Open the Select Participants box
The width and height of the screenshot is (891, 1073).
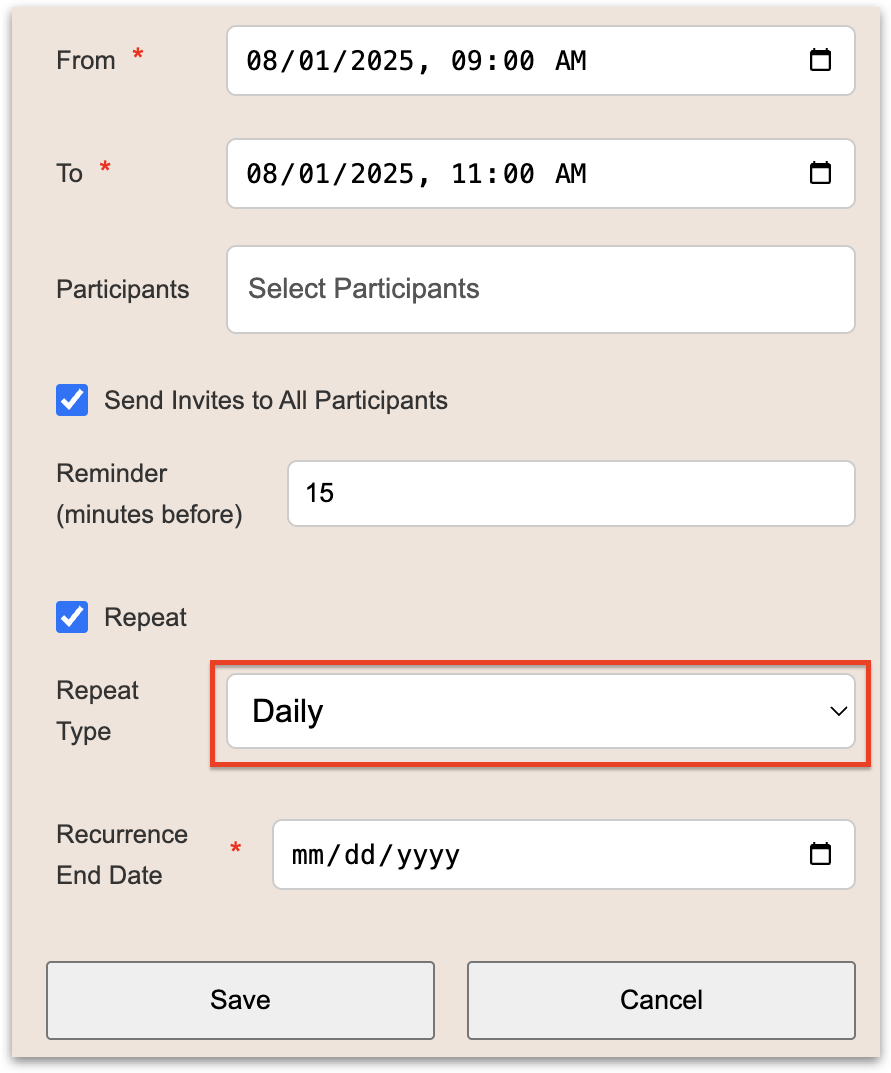[540, 289]
